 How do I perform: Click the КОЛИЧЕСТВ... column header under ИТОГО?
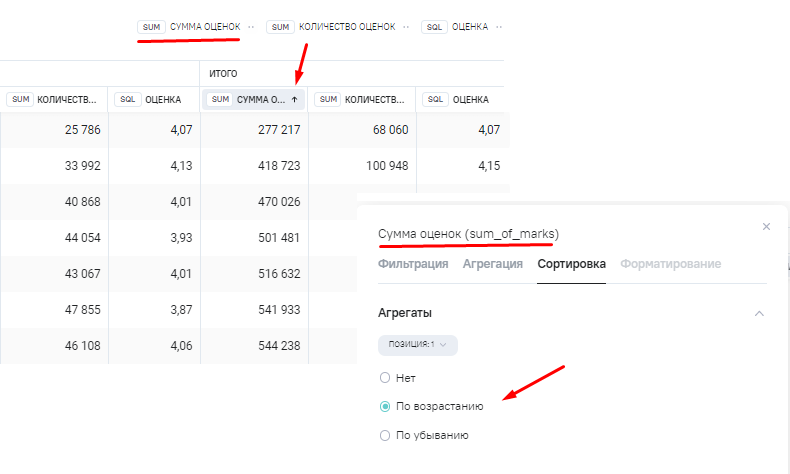362,100
